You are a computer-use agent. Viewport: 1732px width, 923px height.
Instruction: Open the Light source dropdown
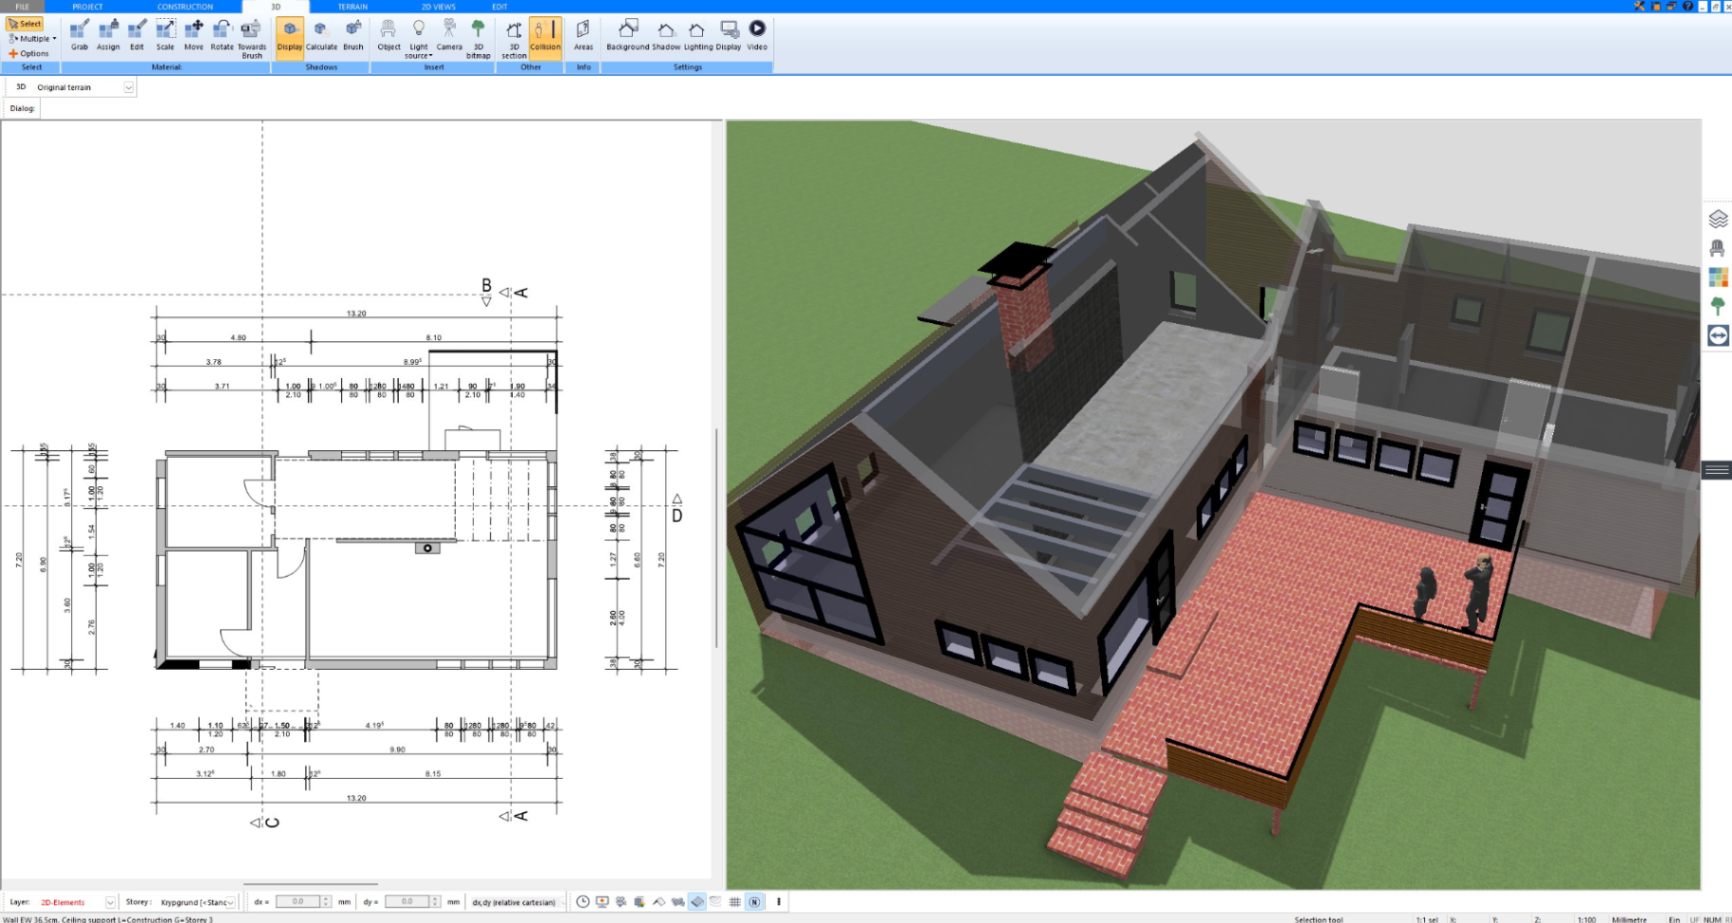[x=418, y=38]
